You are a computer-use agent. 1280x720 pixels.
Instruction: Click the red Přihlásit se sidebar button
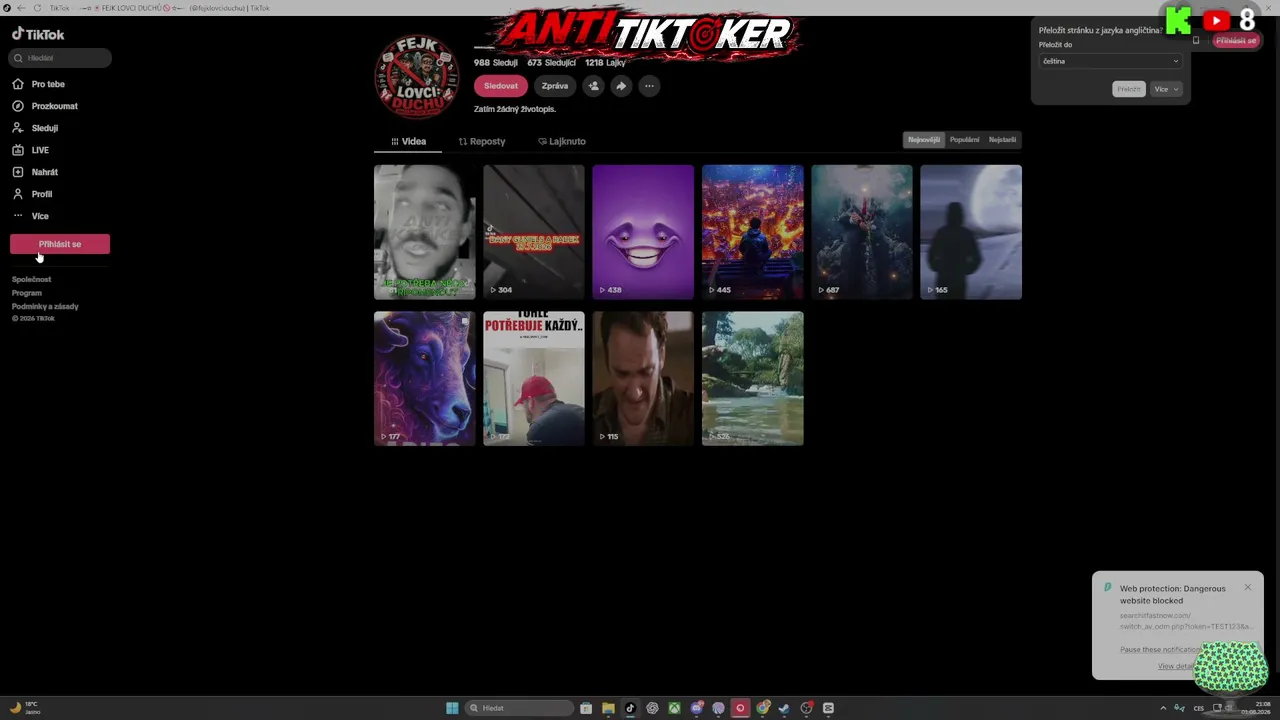click(60, 244)
